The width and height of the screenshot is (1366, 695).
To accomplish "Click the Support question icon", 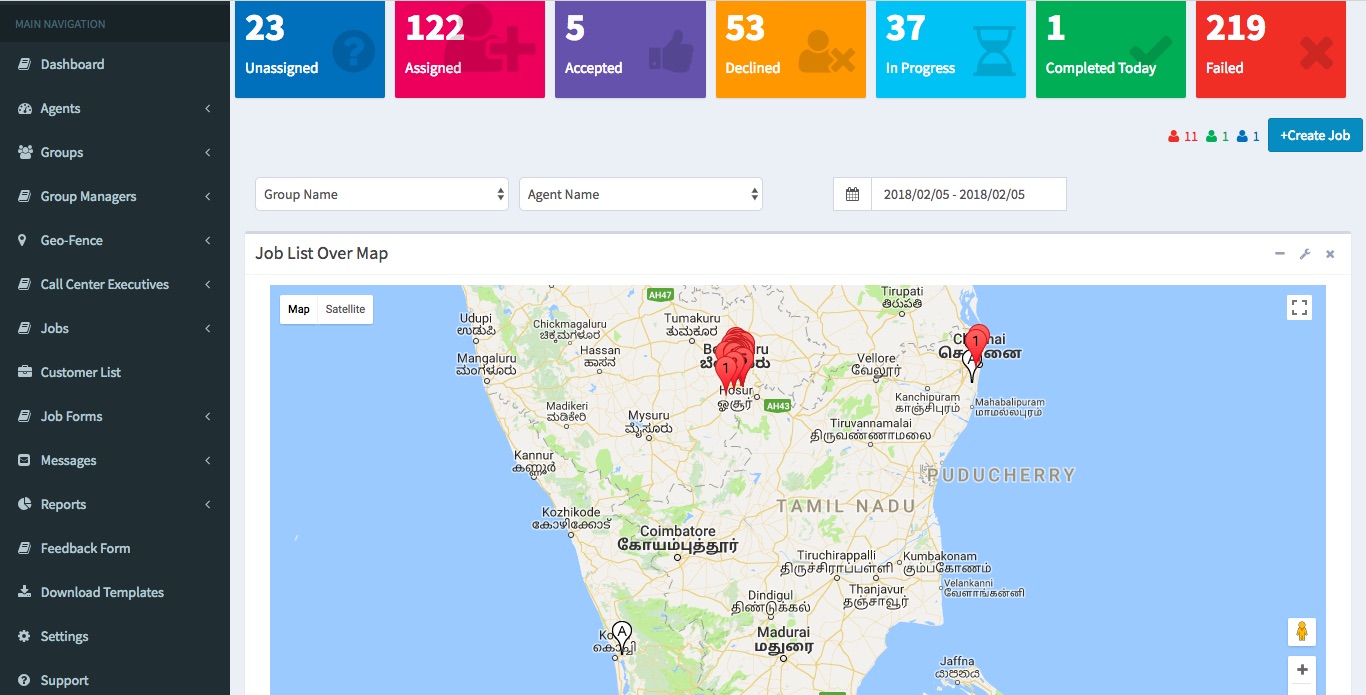I will [25, 680].
